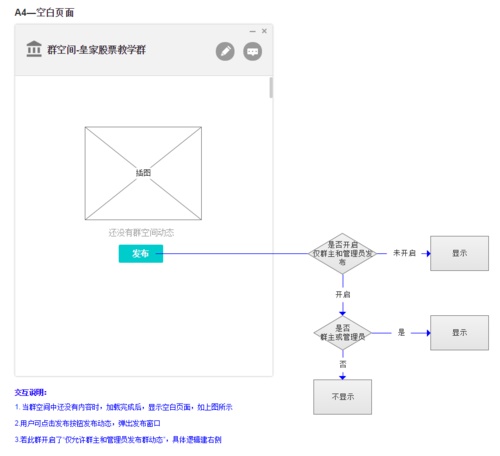Click the 还没有群空间动态 empty-state text

141,233
